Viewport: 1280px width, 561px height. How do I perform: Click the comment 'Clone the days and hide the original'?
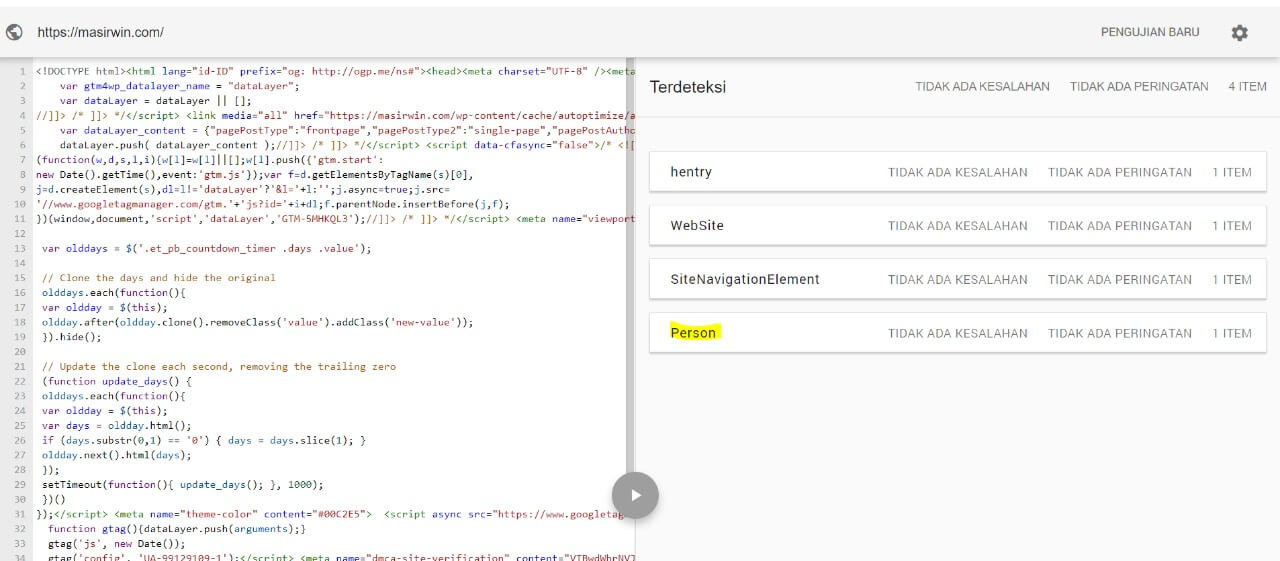tap(158, 278)
